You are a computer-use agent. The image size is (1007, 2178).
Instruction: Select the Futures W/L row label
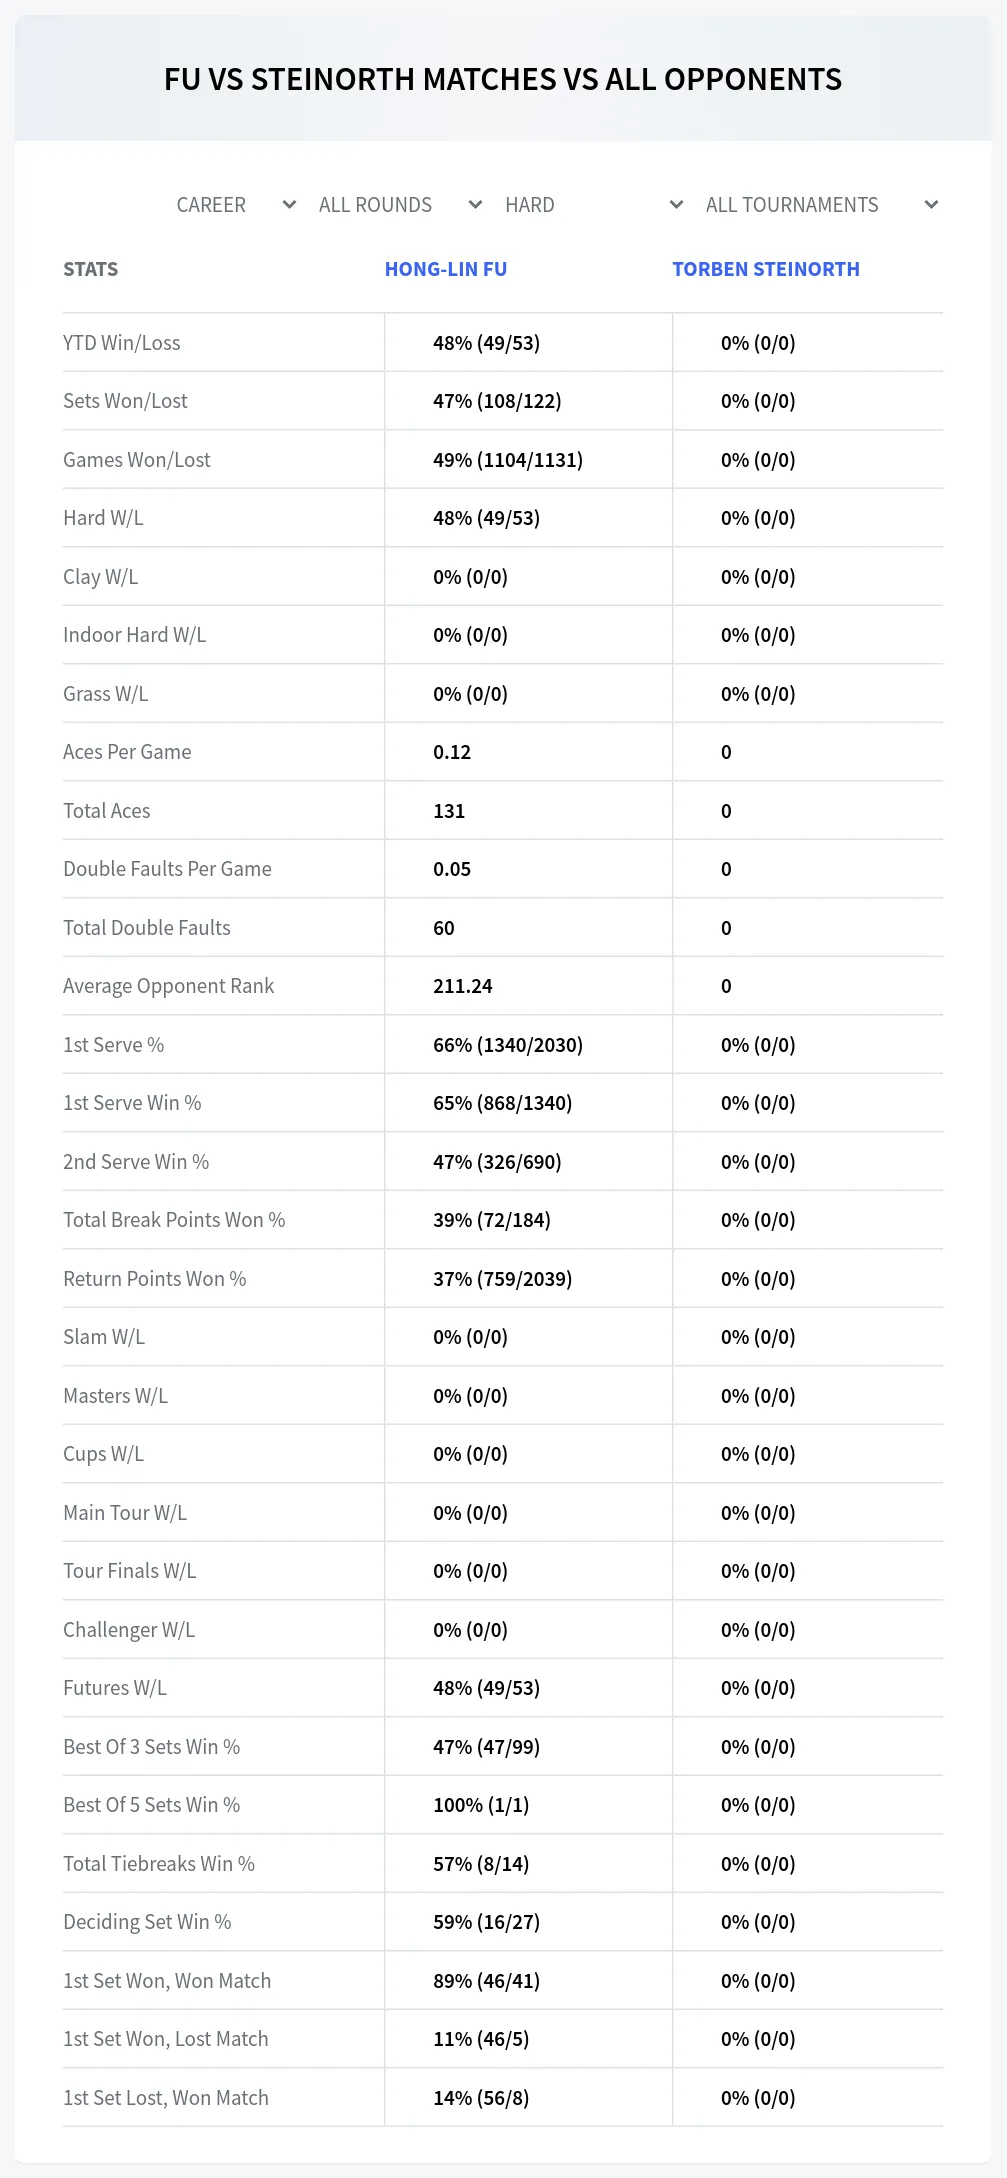click(x=115, y=1688)
